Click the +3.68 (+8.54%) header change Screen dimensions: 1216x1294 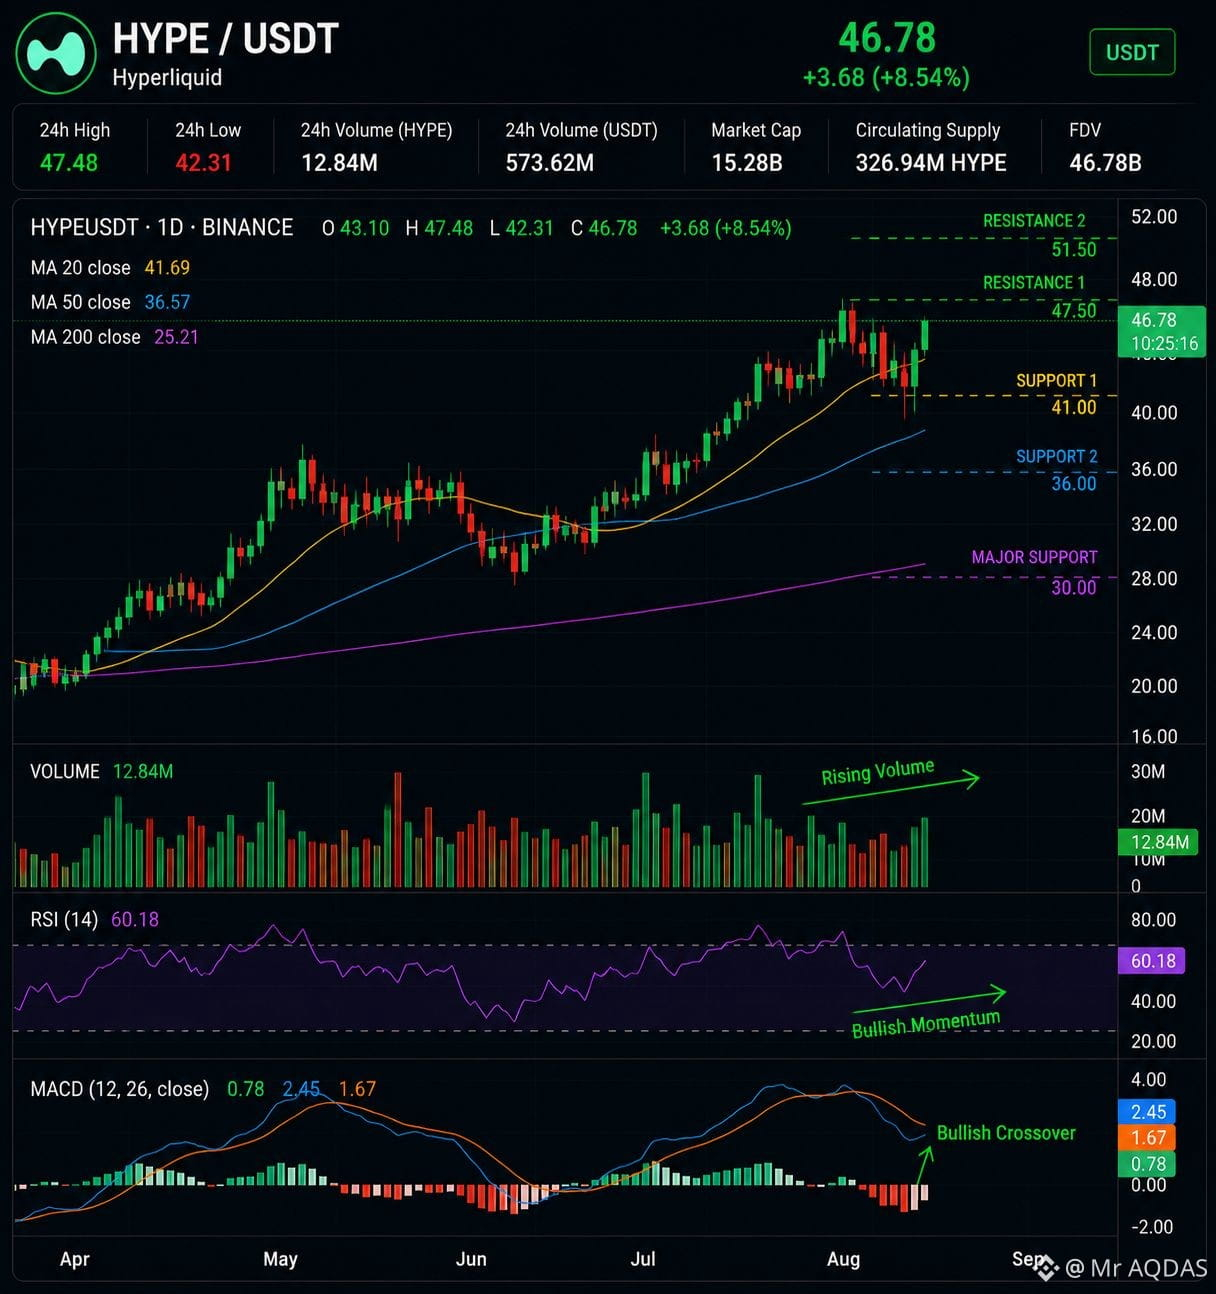(886, 78)
